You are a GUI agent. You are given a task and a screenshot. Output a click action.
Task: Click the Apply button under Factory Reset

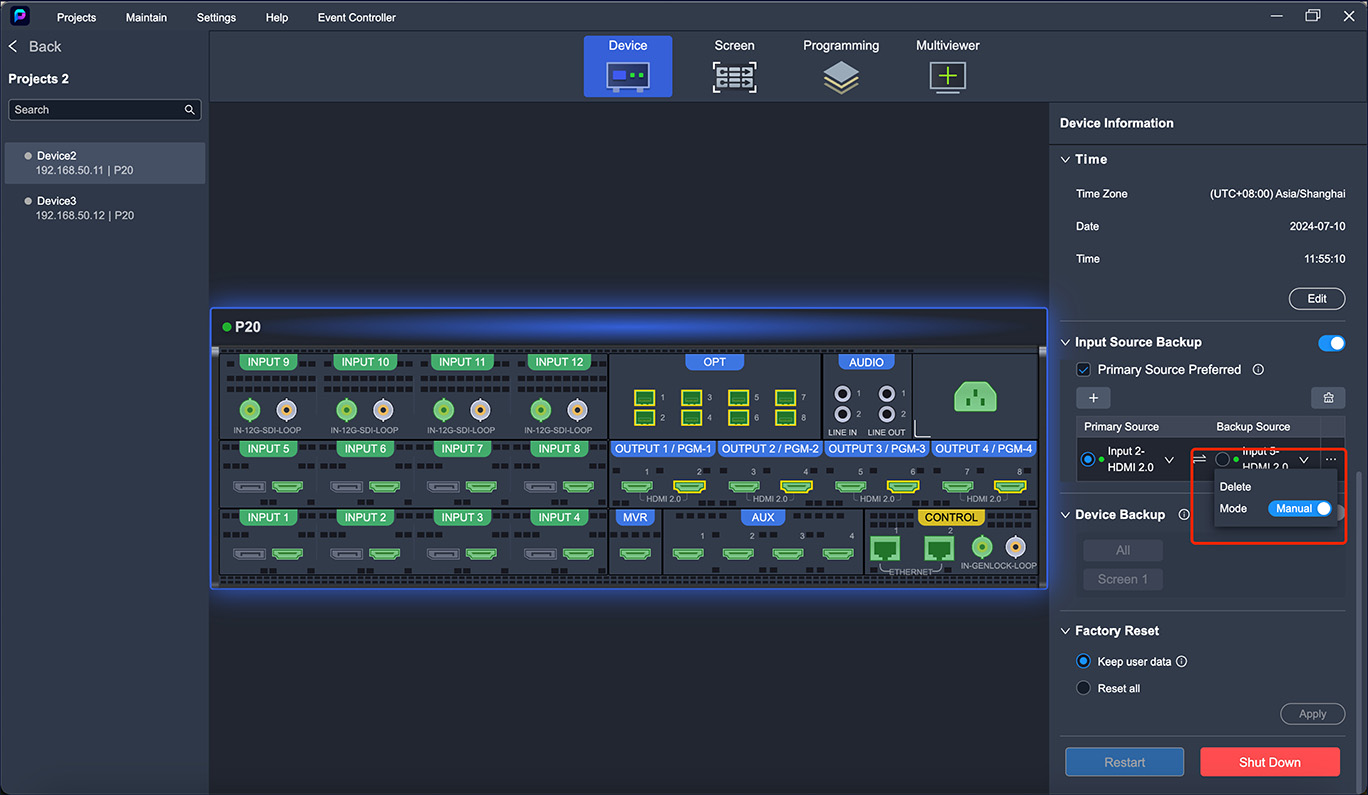[1313, 714]
